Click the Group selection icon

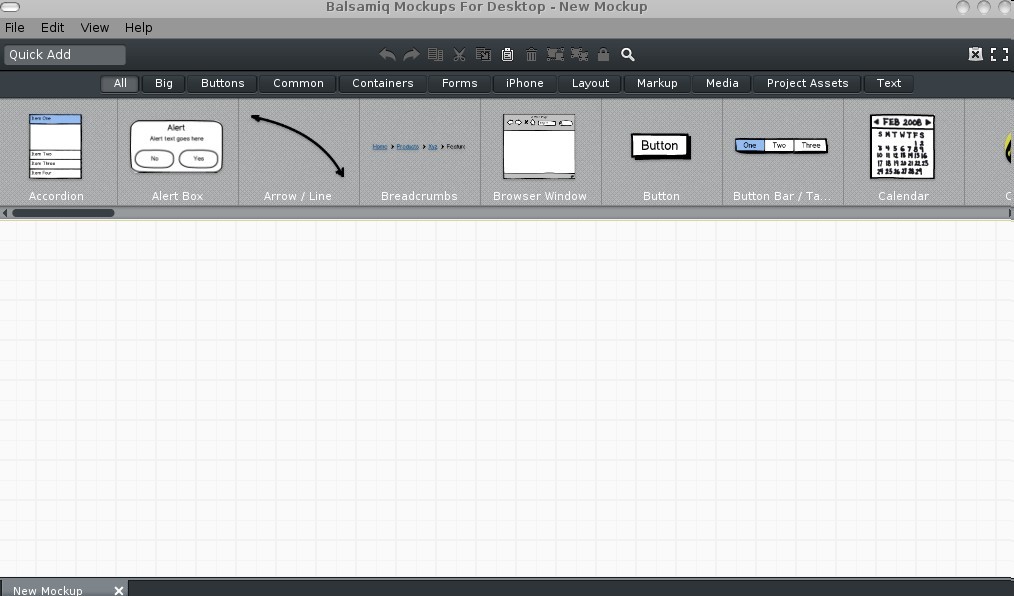pos(555,55)
